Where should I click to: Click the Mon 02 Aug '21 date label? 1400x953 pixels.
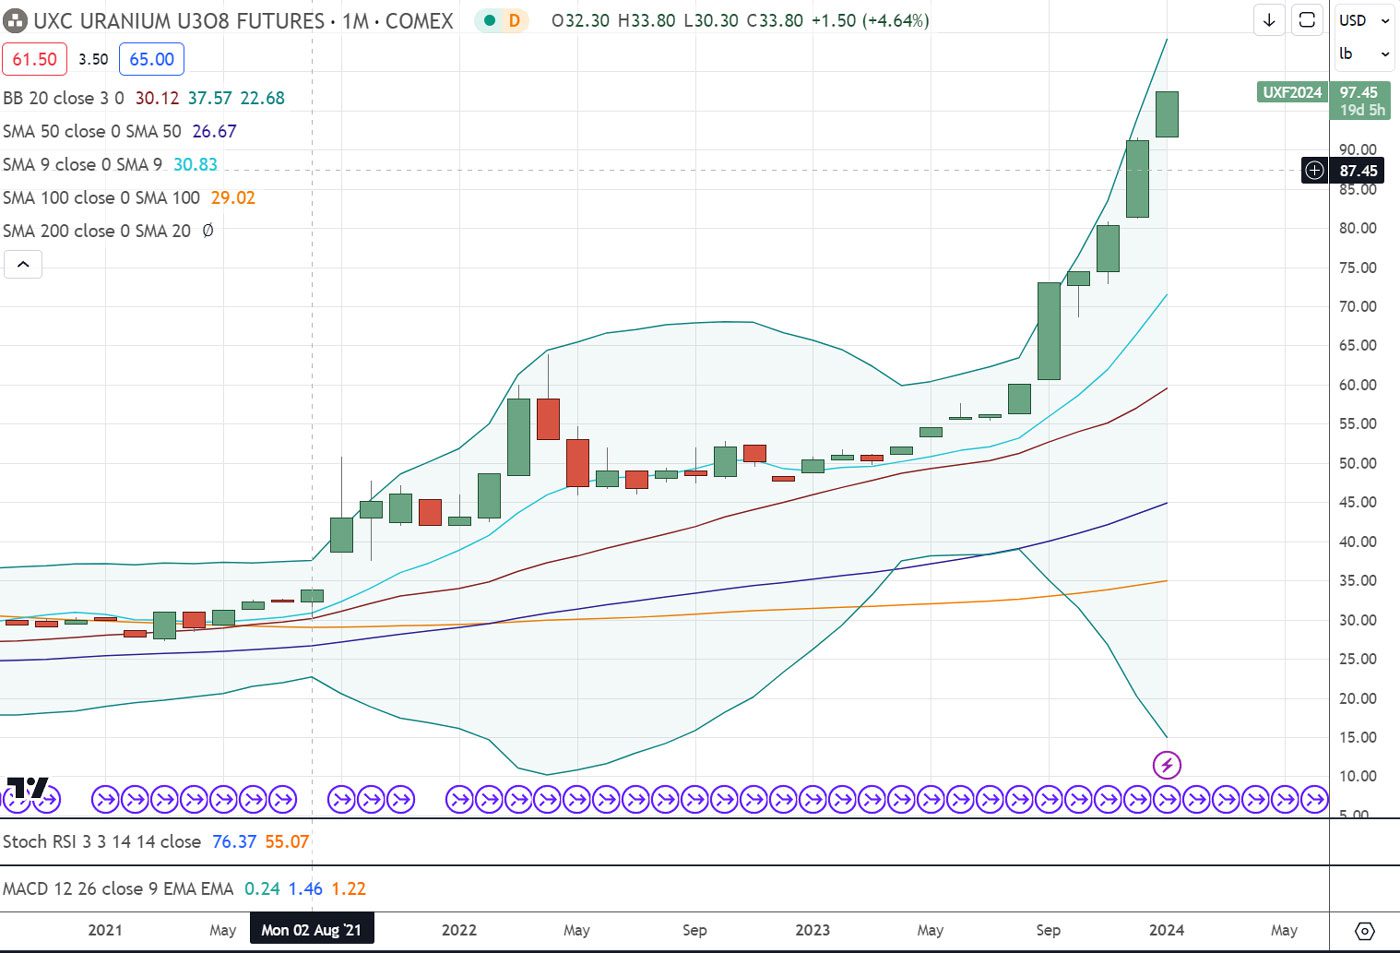(311, 930)
